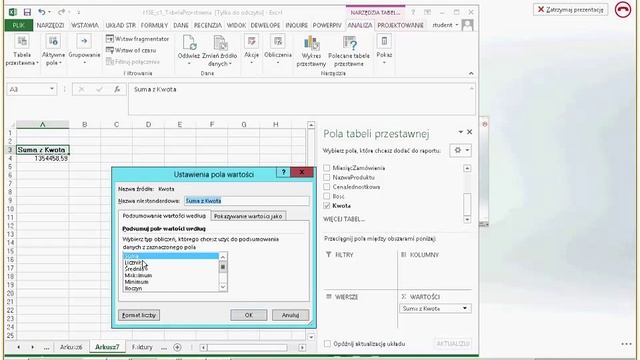Select cell A3 Suma z Kwota
Image resolution: width=640 pixels, height=360 pixels.
coord(42,150)
